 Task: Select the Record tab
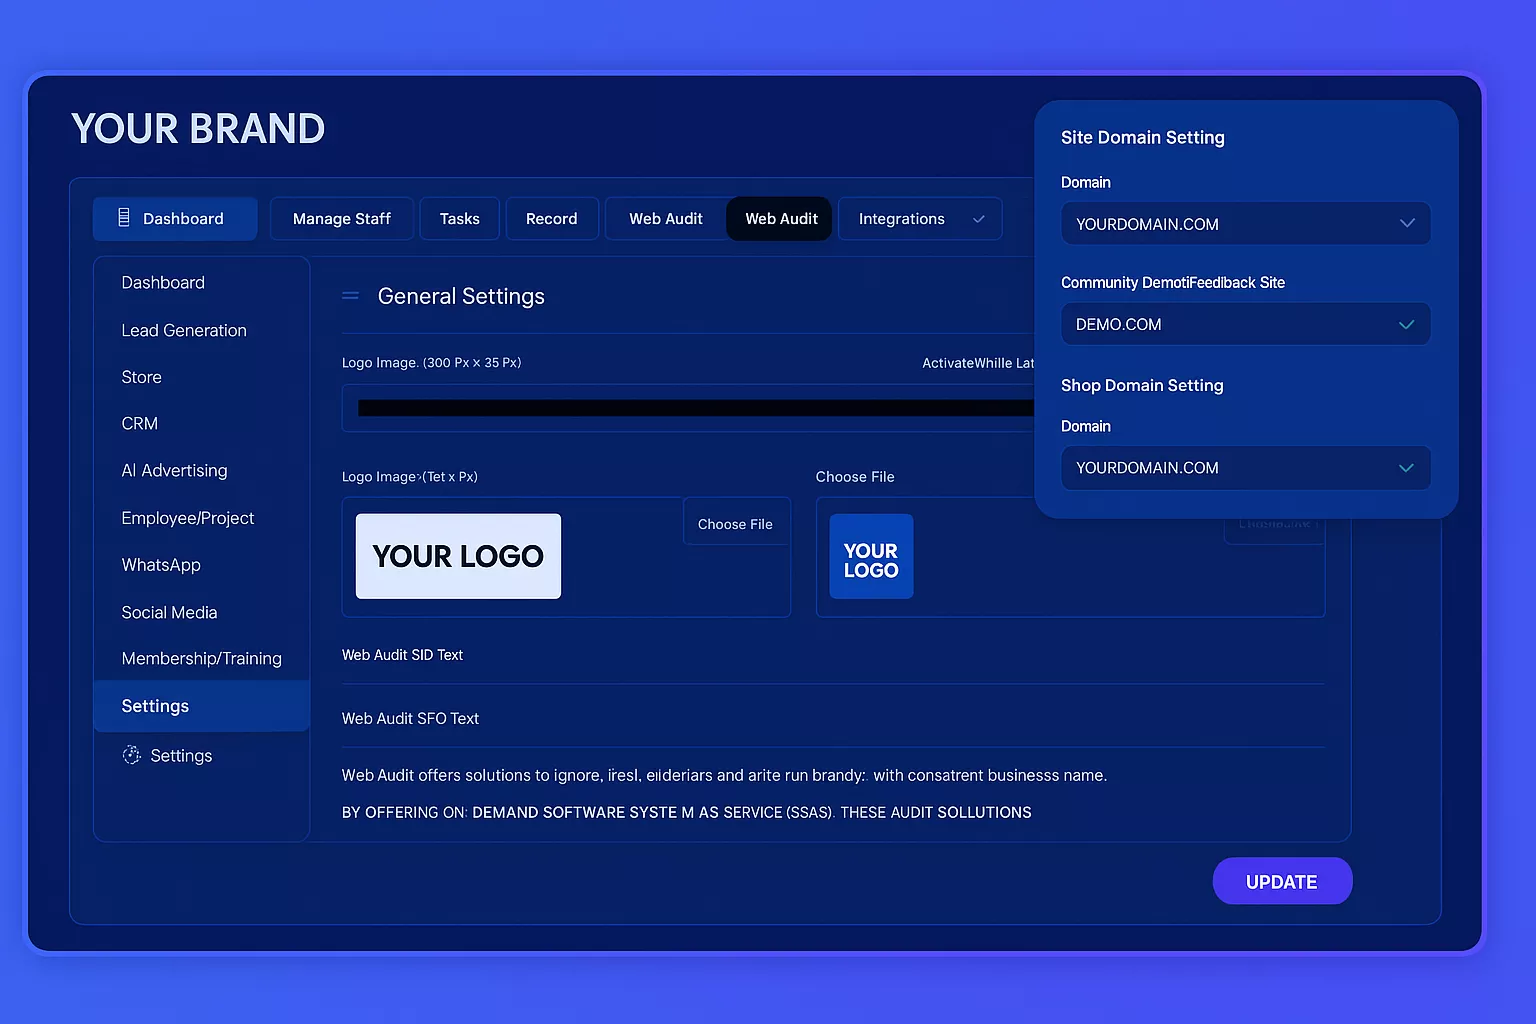[551, 219]
